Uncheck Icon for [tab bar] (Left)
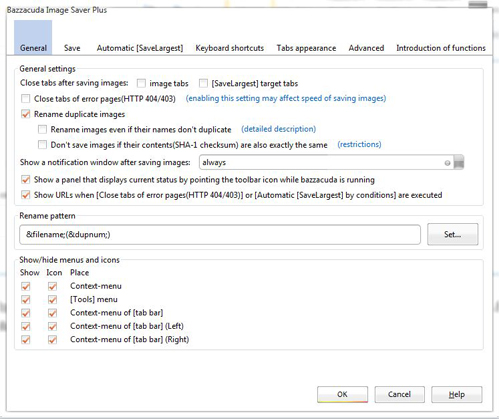The image size is (499, 419). [52, 326]
